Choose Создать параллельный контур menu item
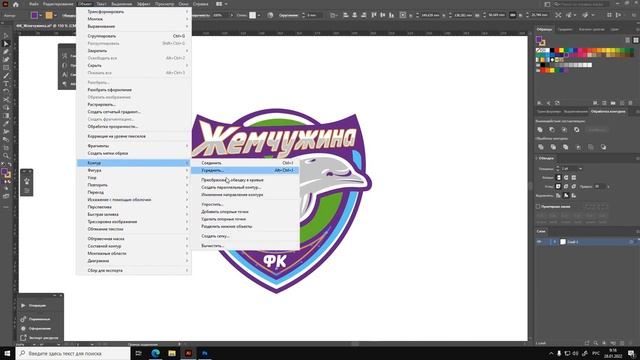The width and height of the screenshot is (640, 360). pos(245,187)
